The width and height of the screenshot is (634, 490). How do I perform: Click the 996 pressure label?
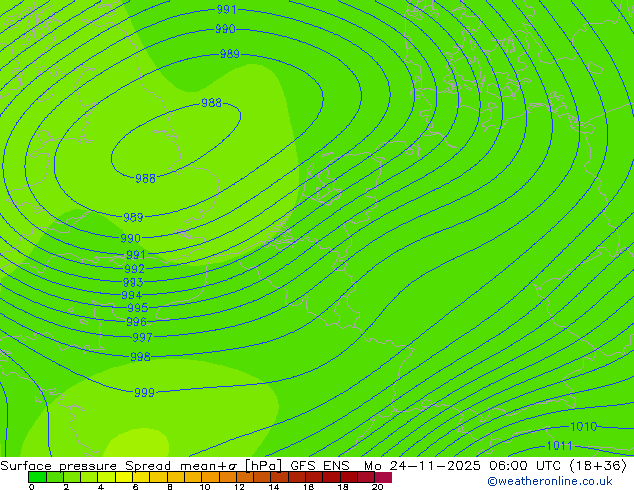(x=136, y=322)
